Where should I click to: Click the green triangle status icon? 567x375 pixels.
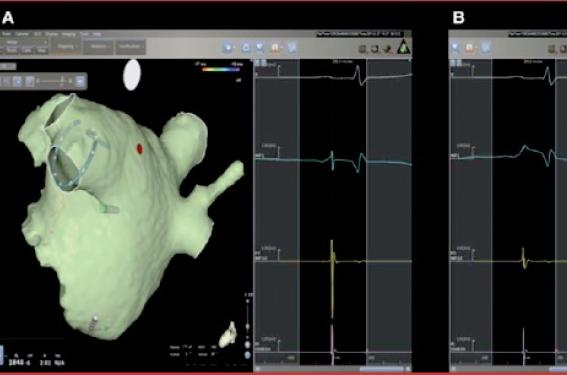pos(404,47)
